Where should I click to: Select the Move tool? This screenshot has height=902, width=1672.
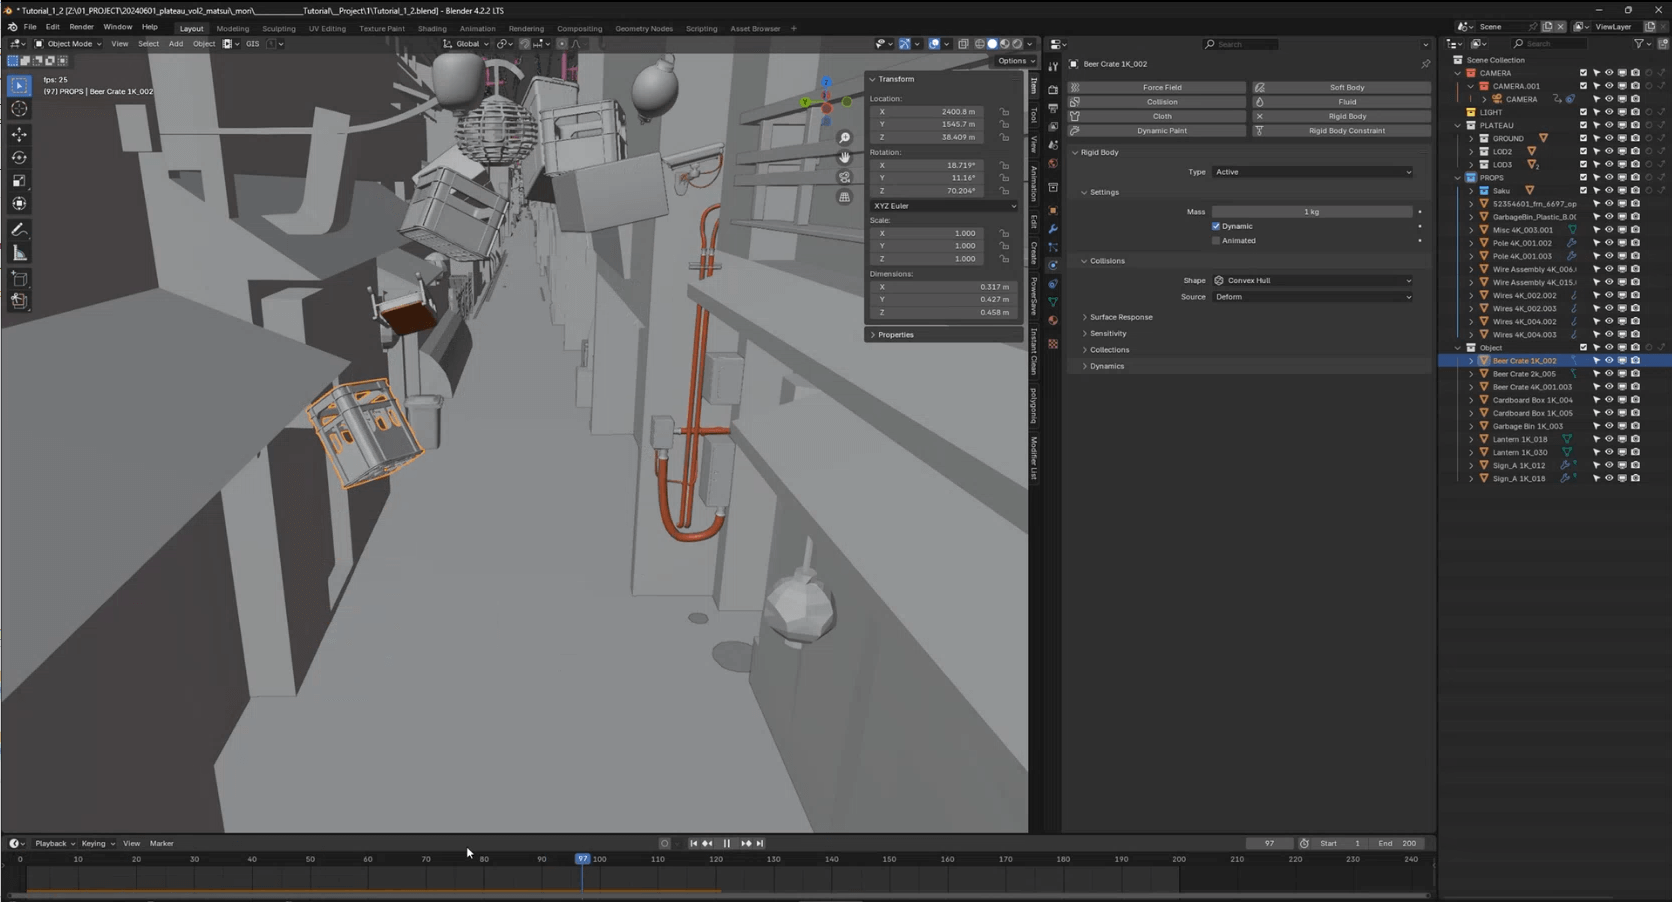tap(19, 134)
